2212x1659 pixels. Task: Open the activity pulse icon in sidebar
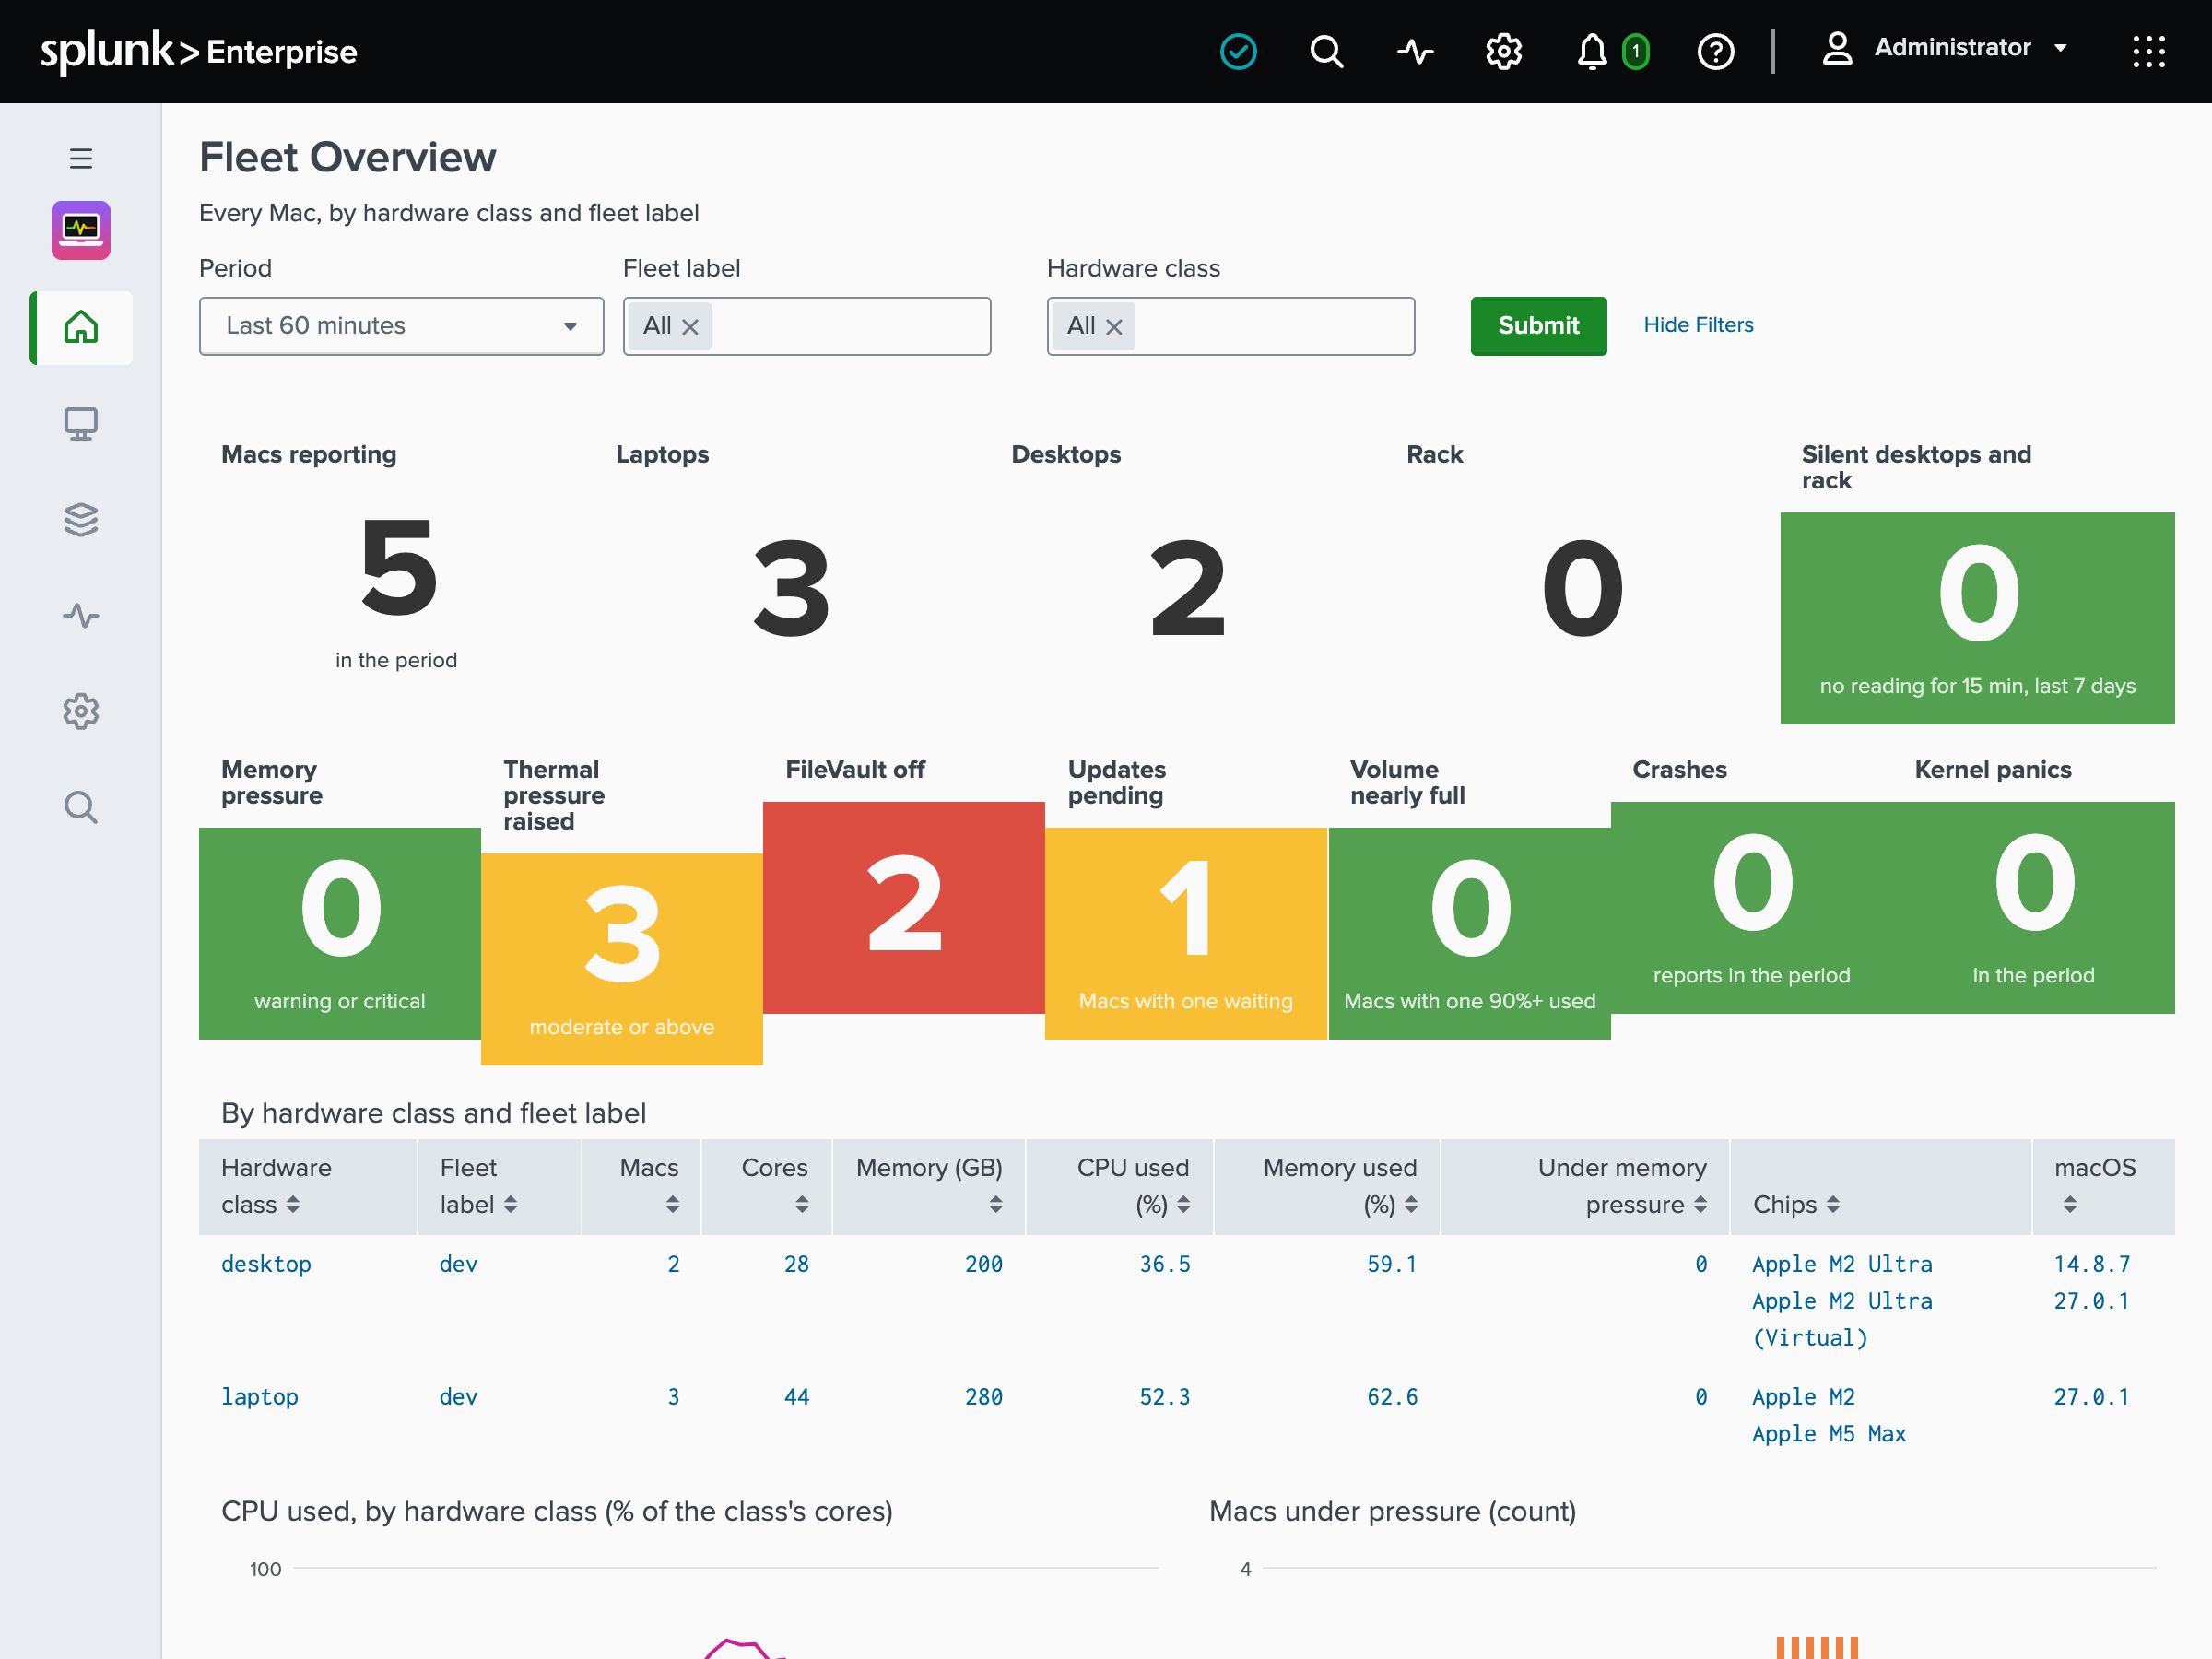pyautogui.click(x=81, y=615)
